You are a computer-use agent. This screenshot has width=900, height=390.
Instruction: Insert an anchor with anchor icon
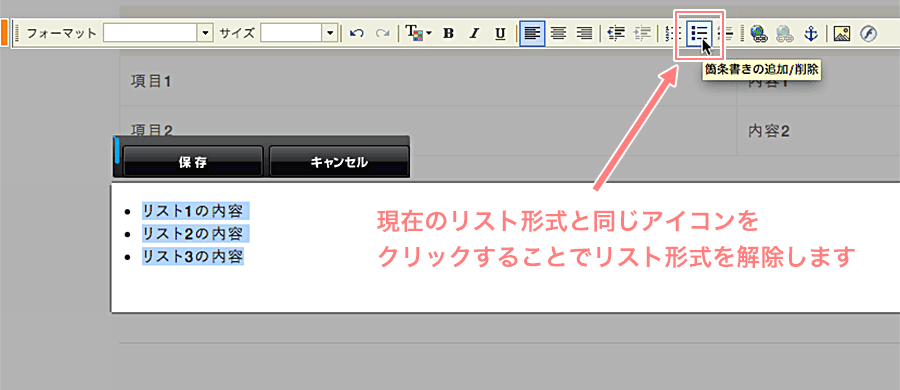810,34
